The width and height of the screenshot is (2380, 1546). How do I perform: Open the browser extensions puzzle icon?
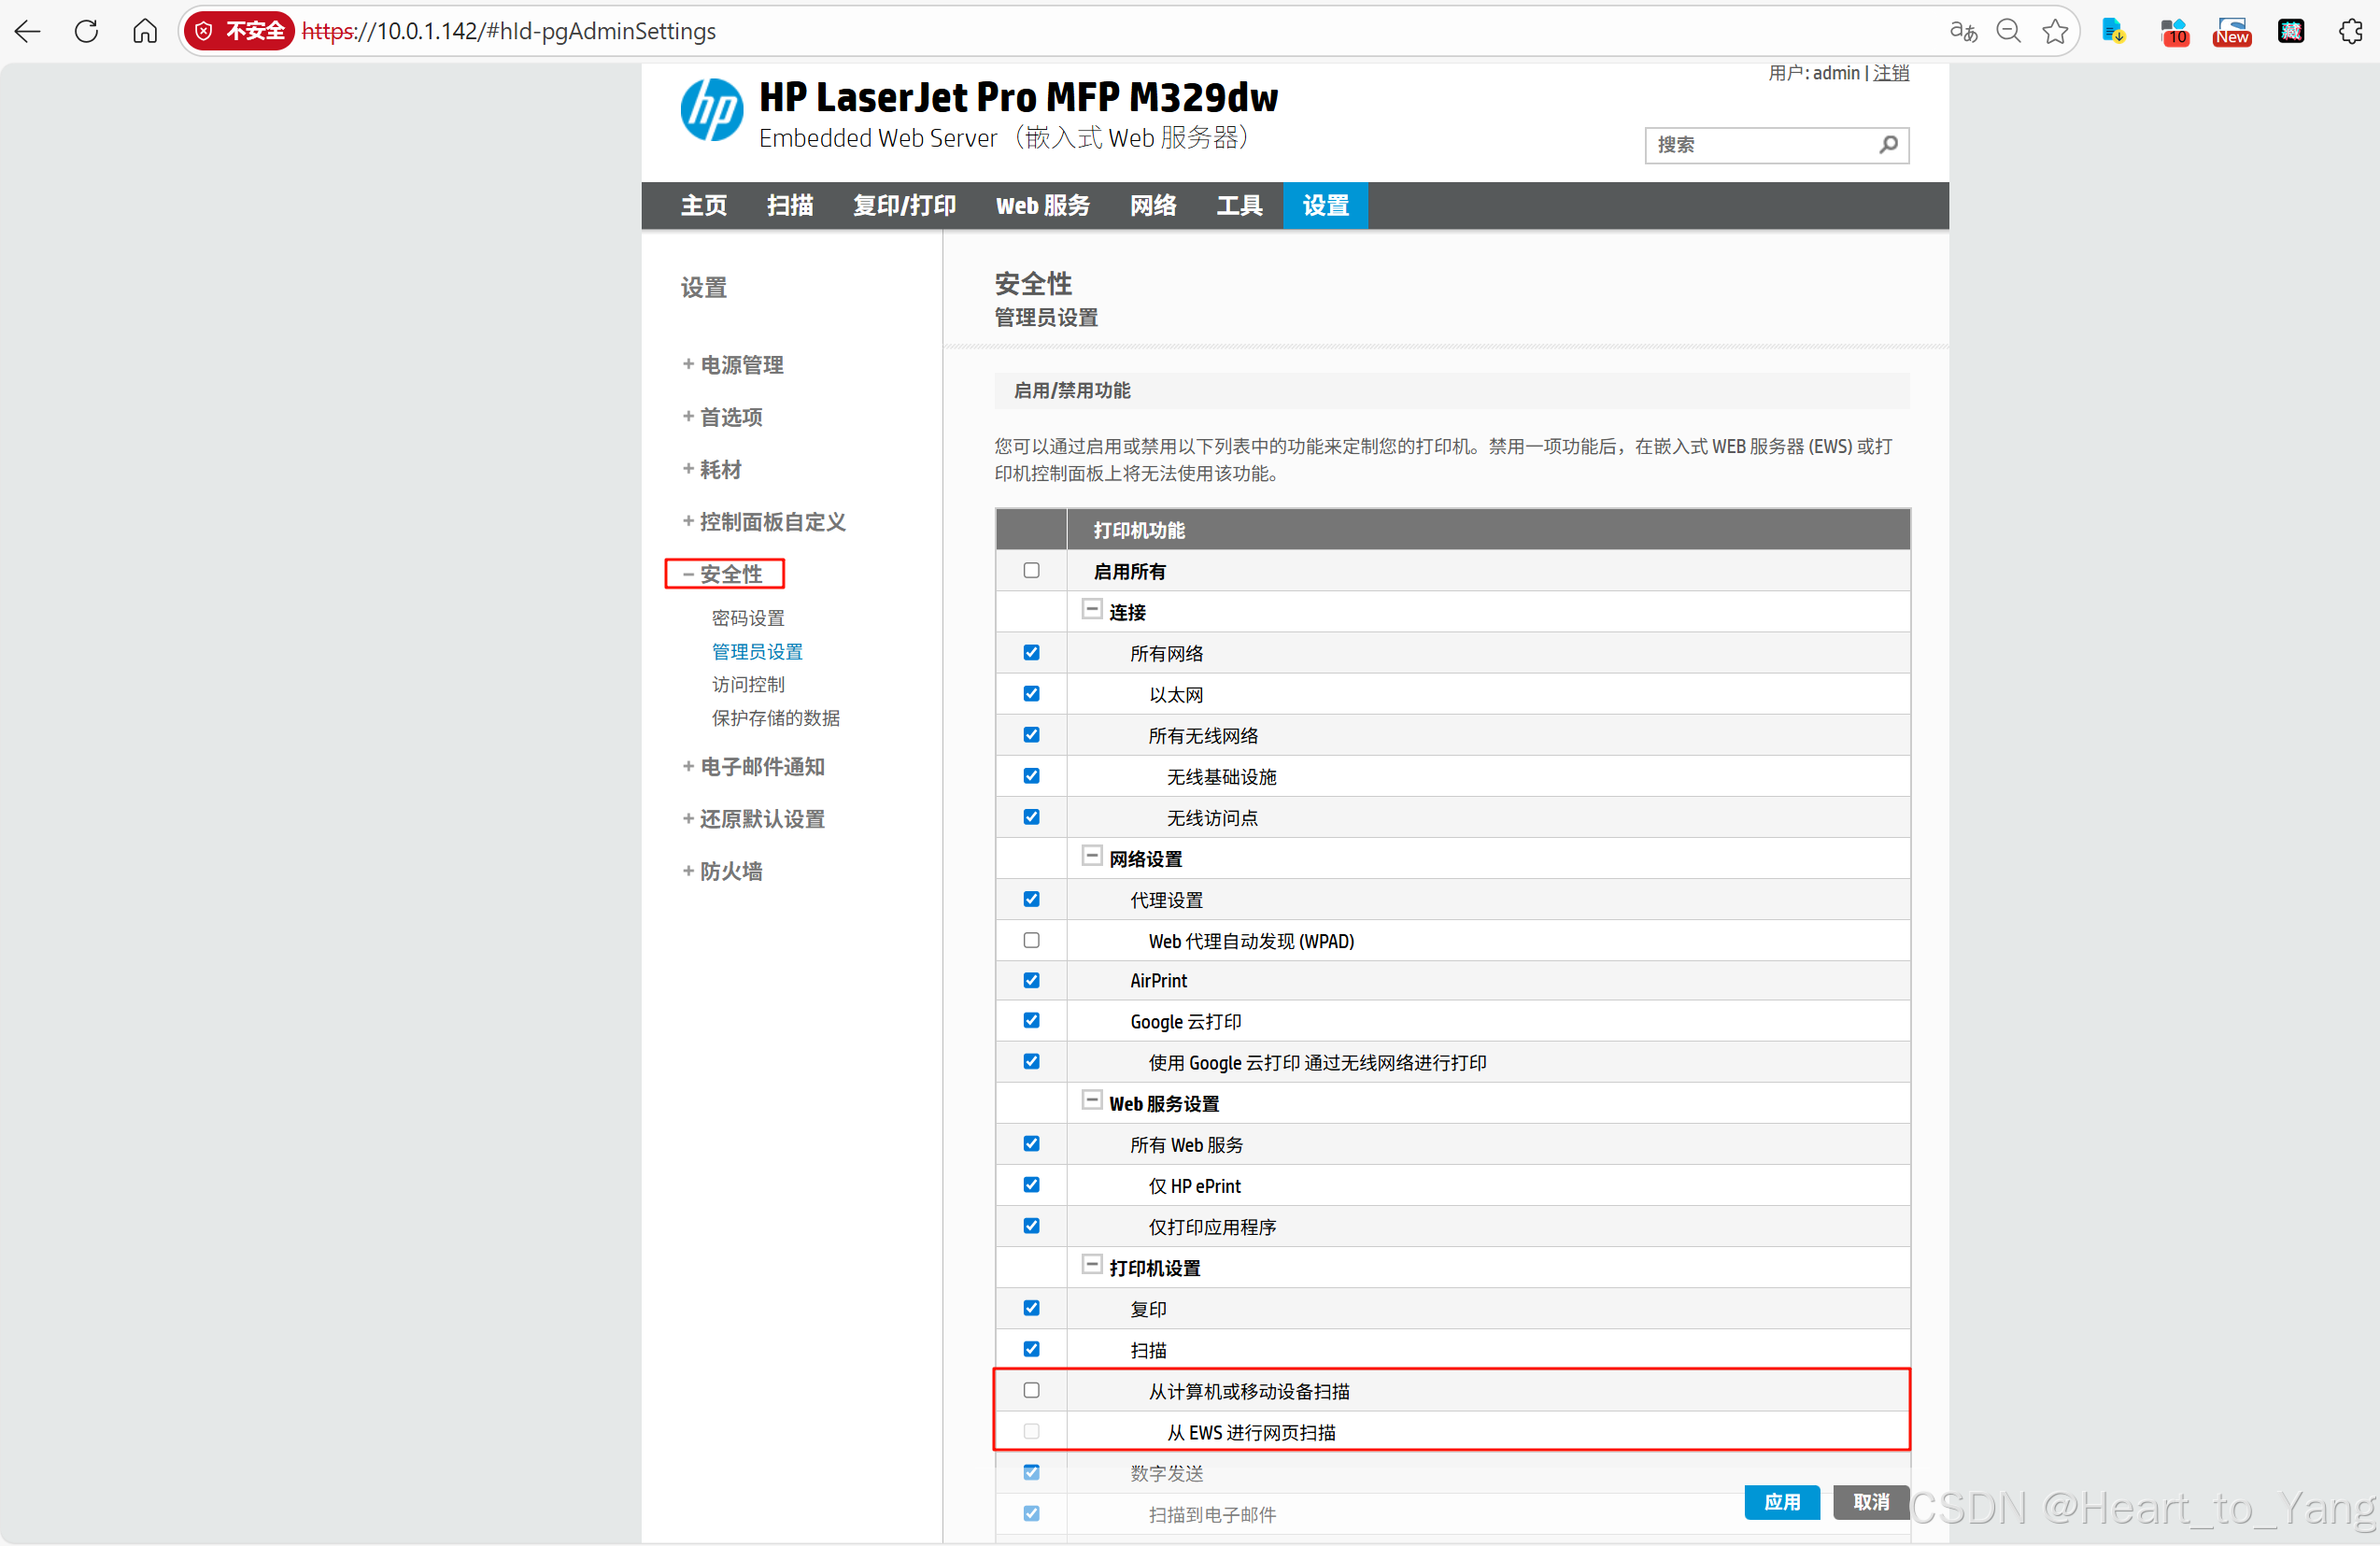[x=2351, y=31]
